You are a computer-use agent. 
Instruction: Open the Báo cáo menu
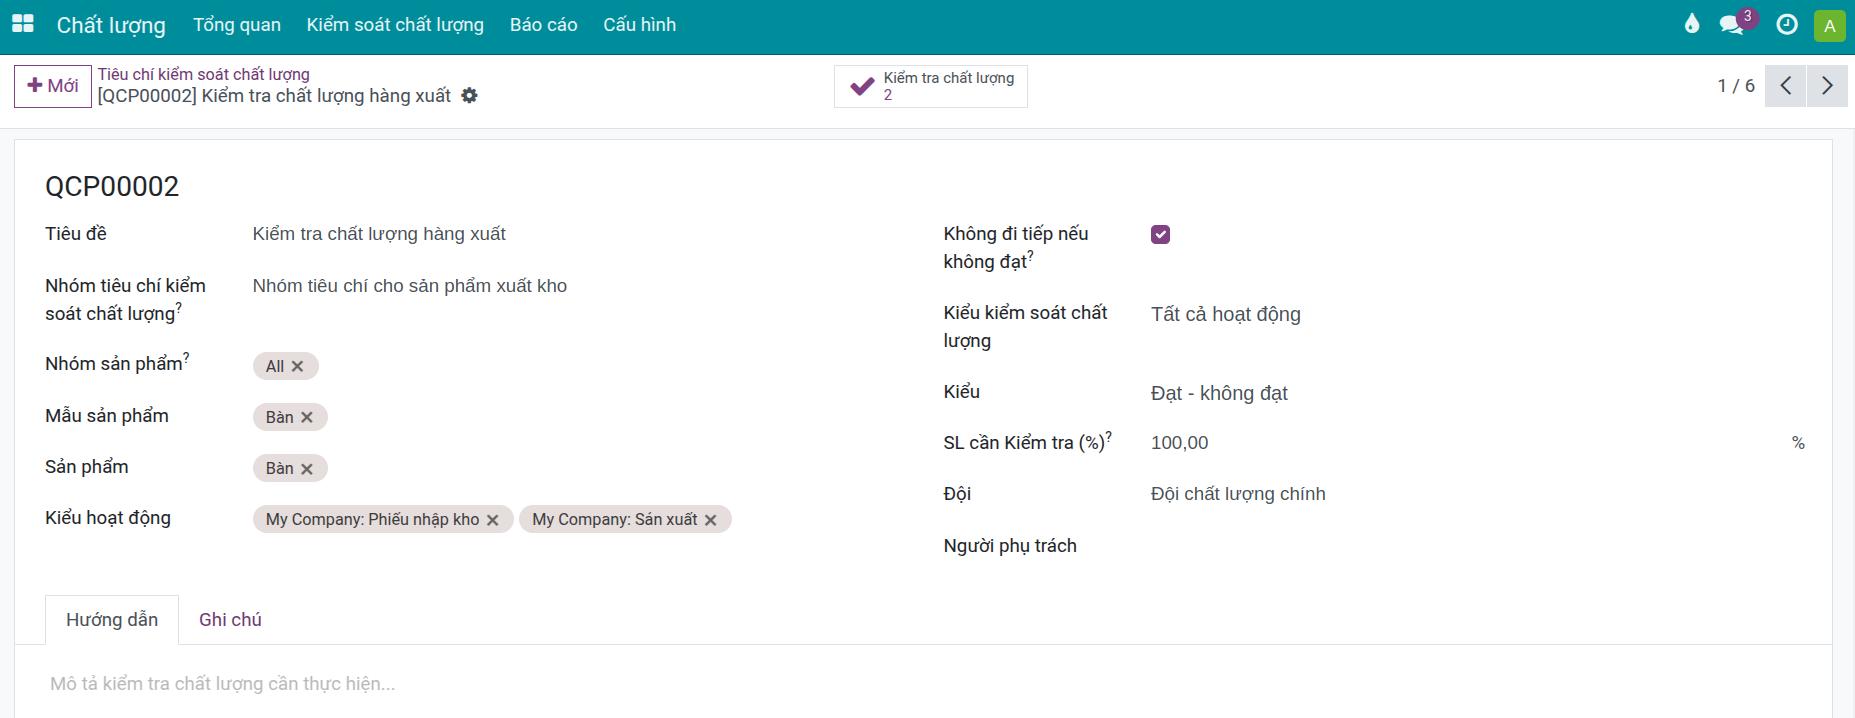pos(544,25)
